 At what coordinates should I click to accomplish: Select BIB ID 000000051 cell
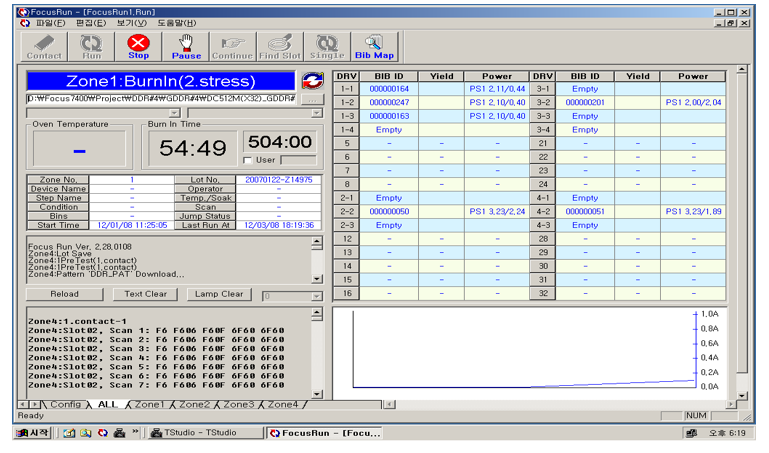[585, 212]
